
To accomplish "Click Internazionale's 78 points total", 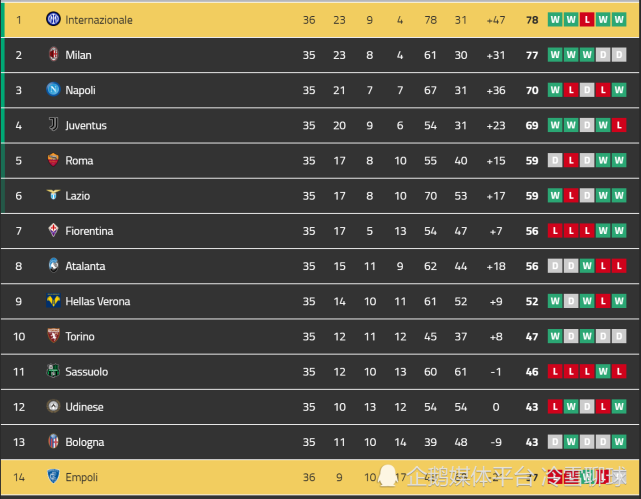I will pos(532,20).
